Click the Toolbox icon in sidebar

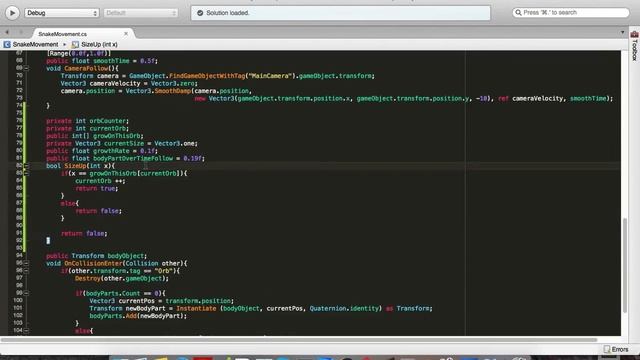tap(635, 34)
